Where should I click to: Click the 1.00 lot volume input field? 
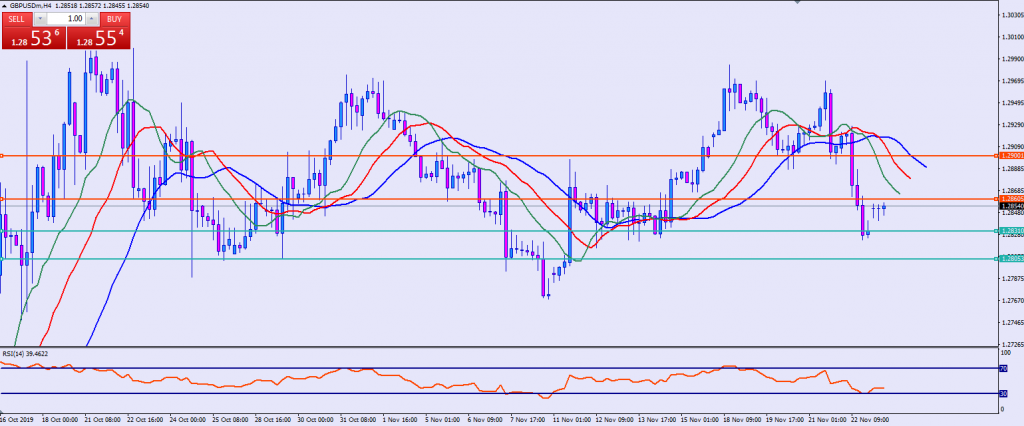pos(65,18)
